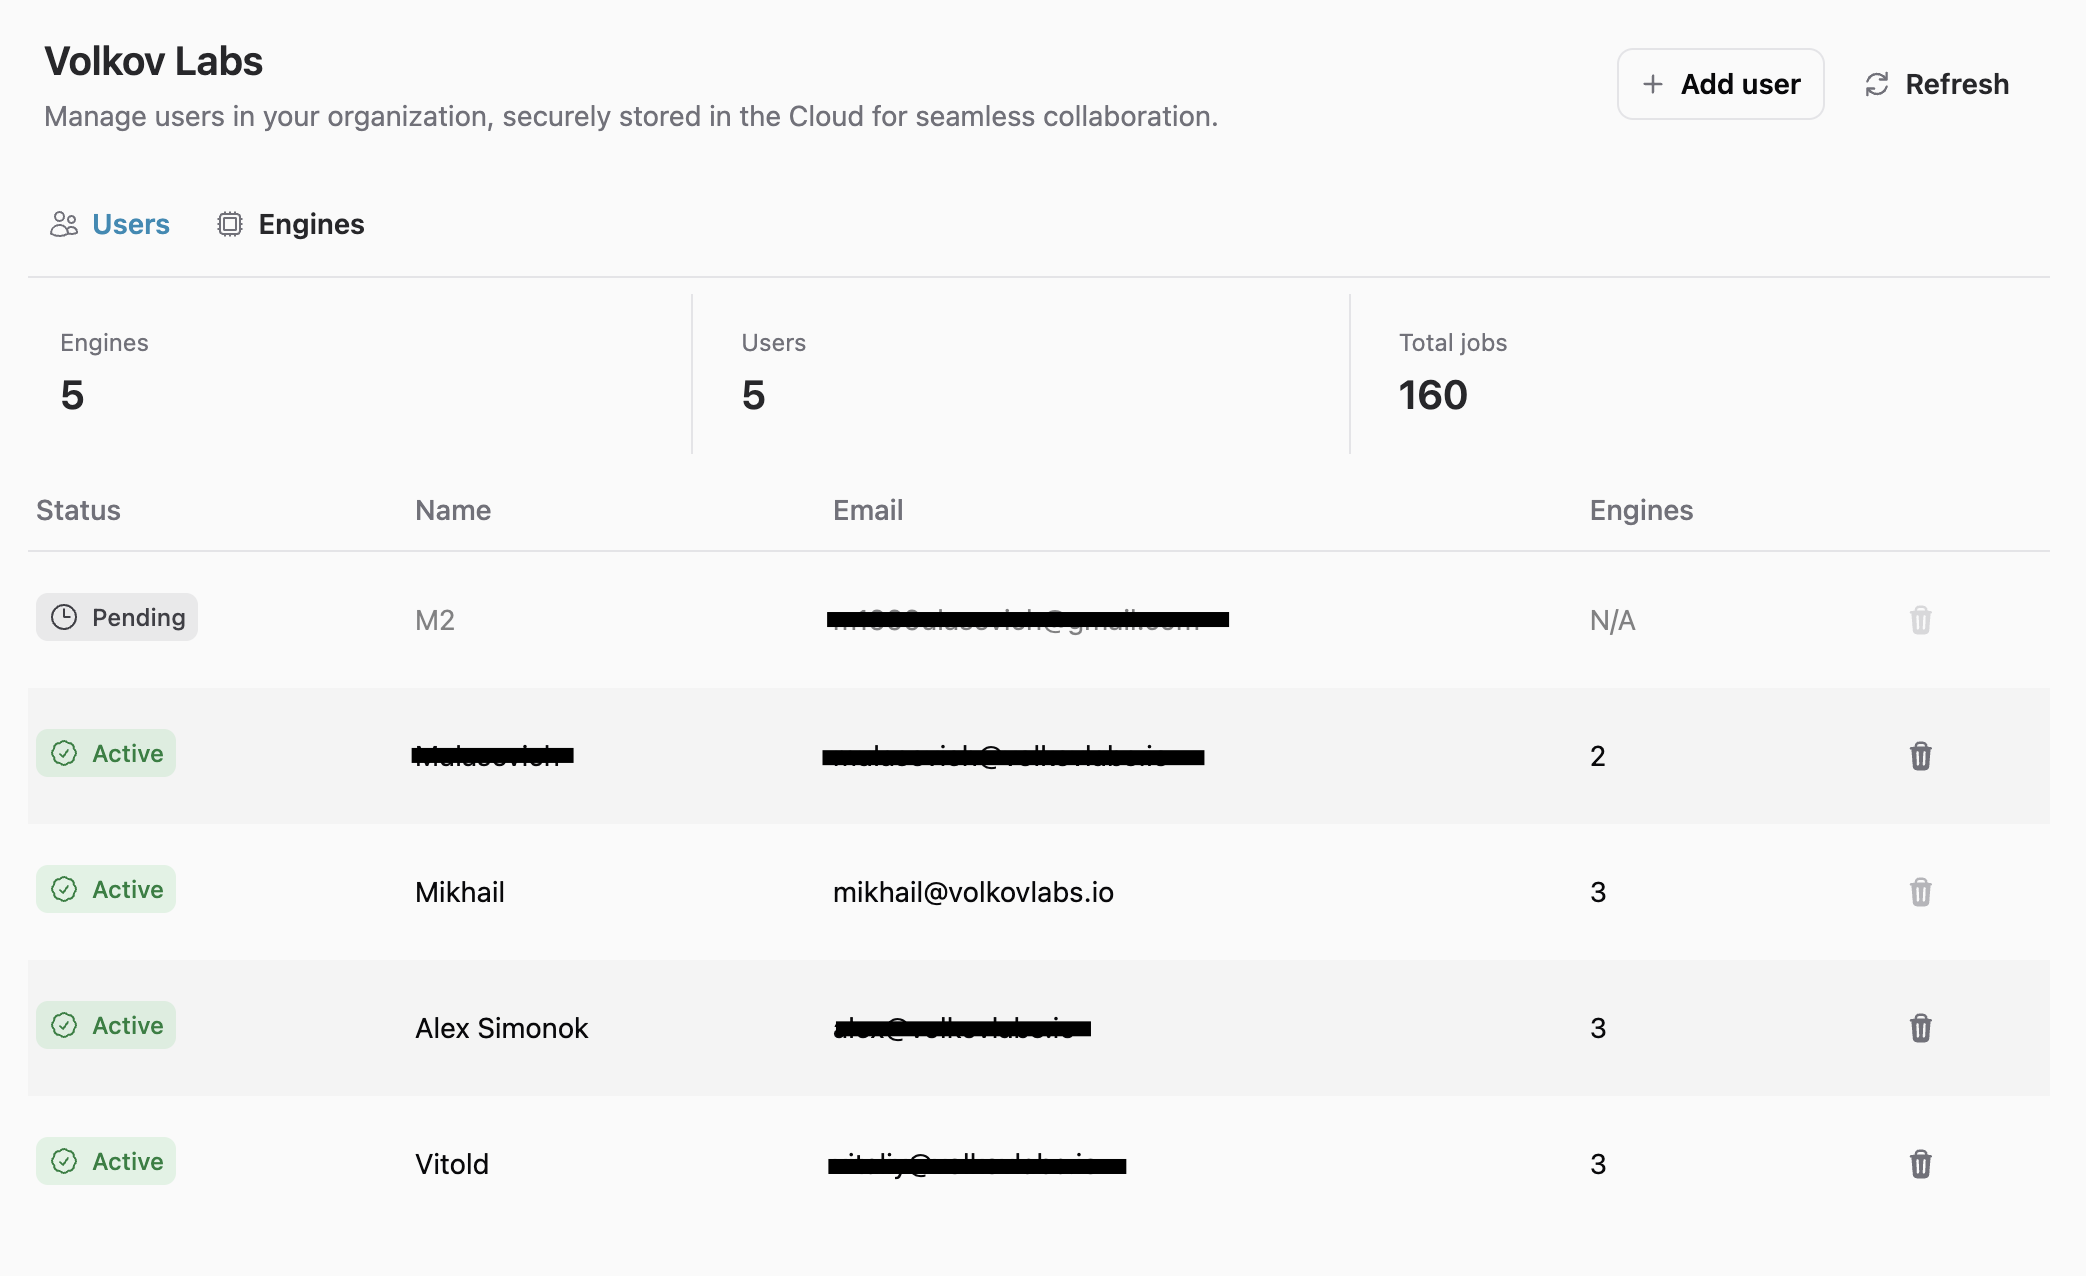Click the Engines summary card label
2086x1276 pixels.
click(x=104, y=343)
